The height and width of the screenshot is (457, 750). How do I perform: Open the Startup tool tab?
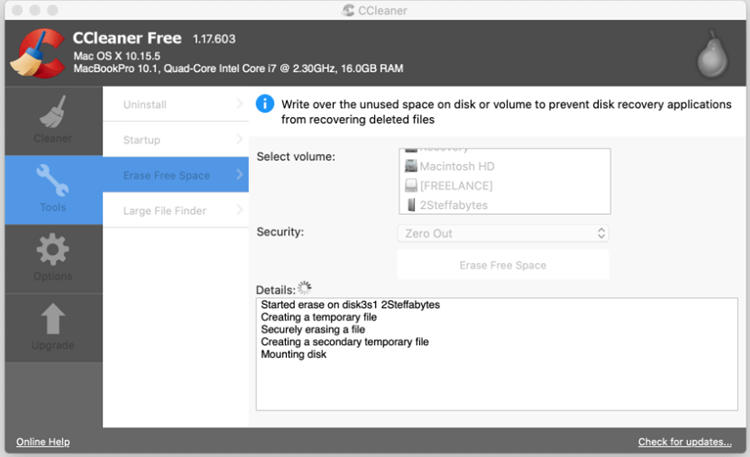tap(176, 140)
